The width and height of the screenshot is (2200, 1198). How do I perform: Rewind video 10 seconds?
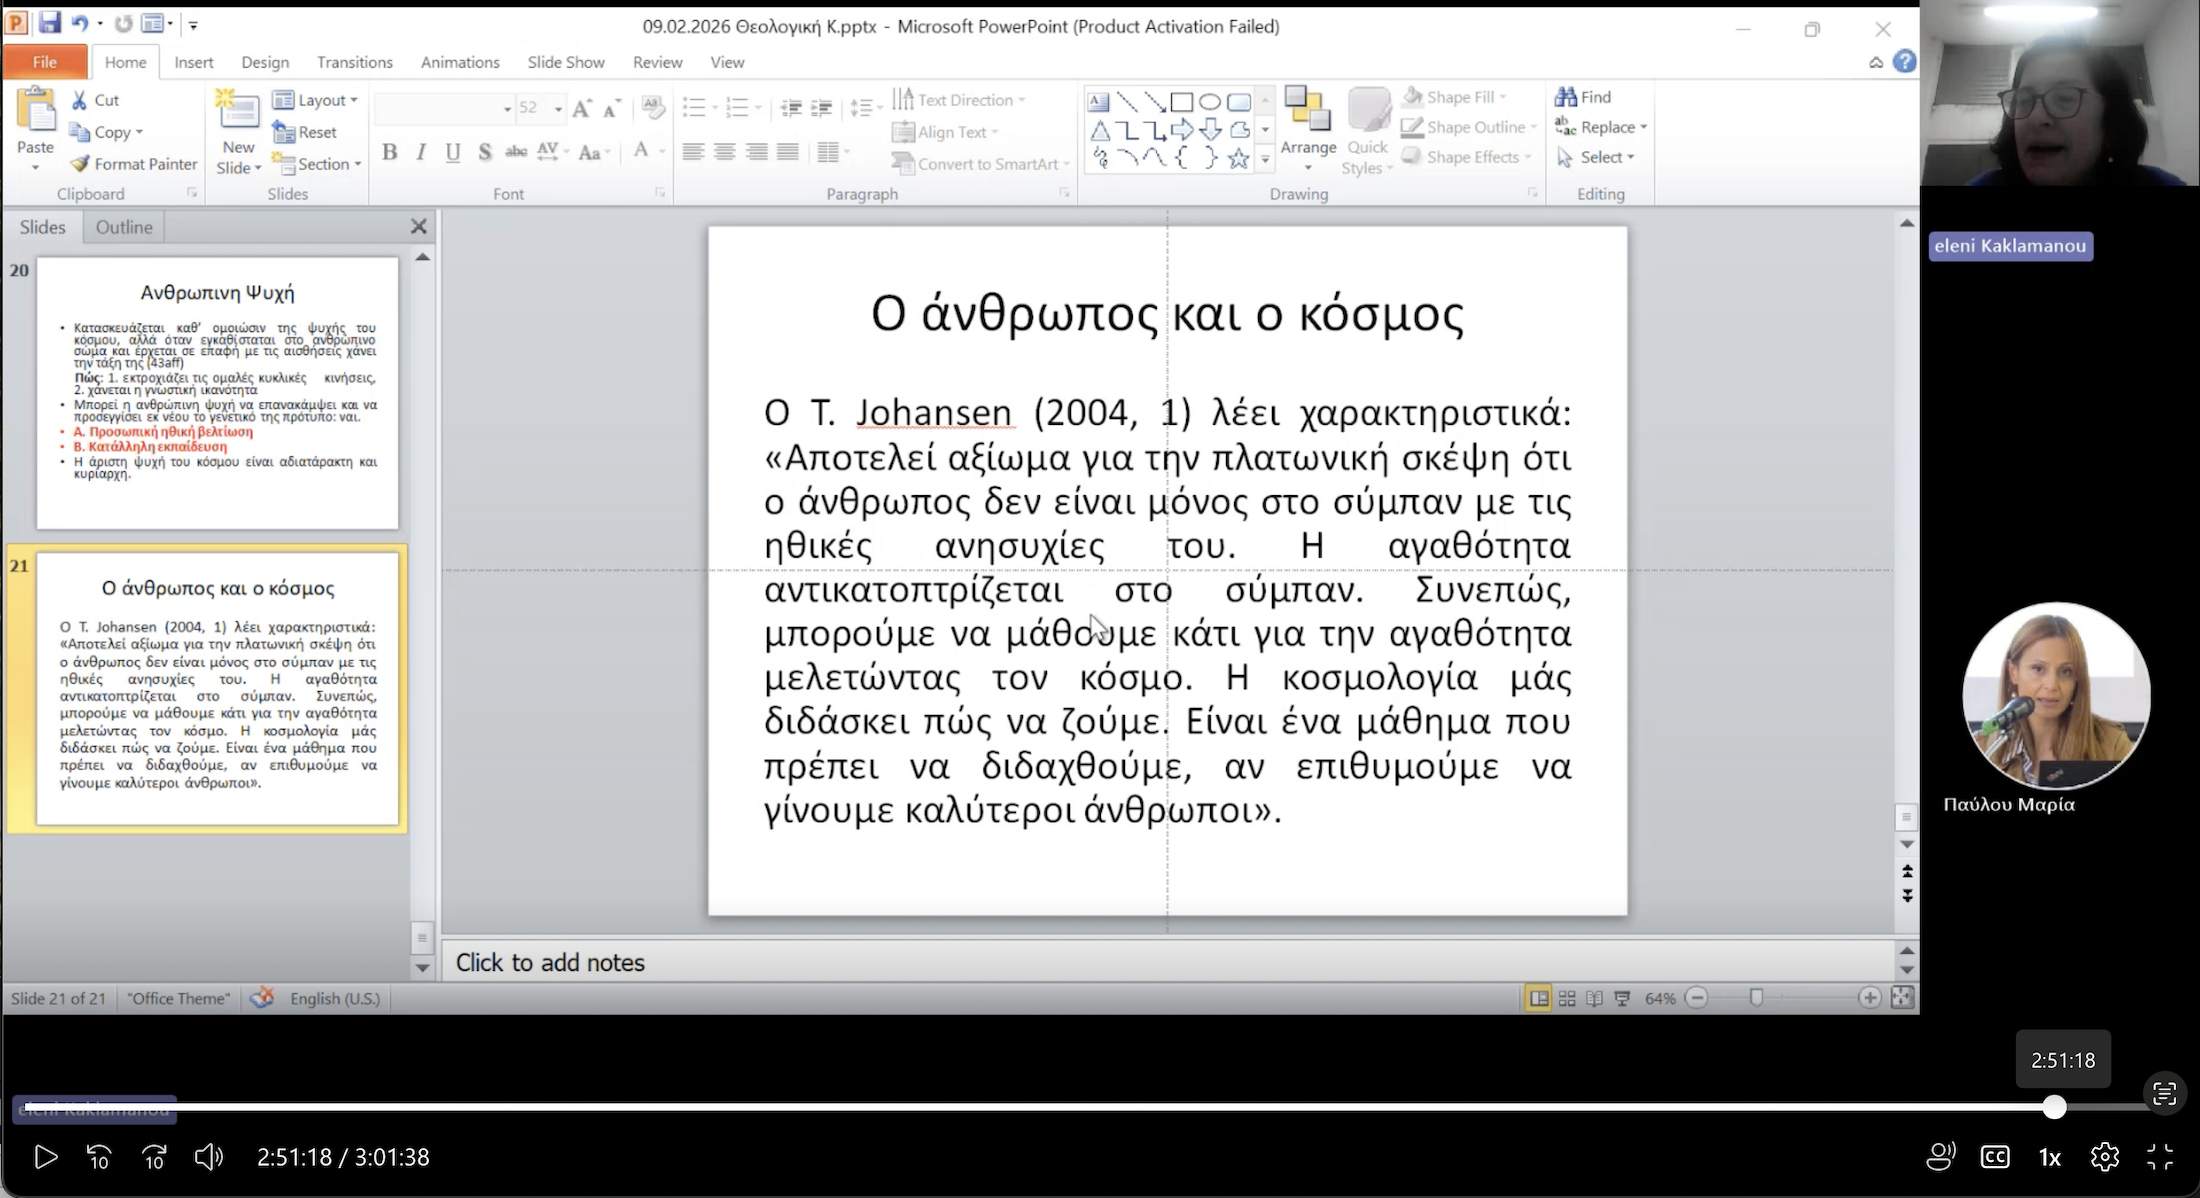pos(99,1157)
